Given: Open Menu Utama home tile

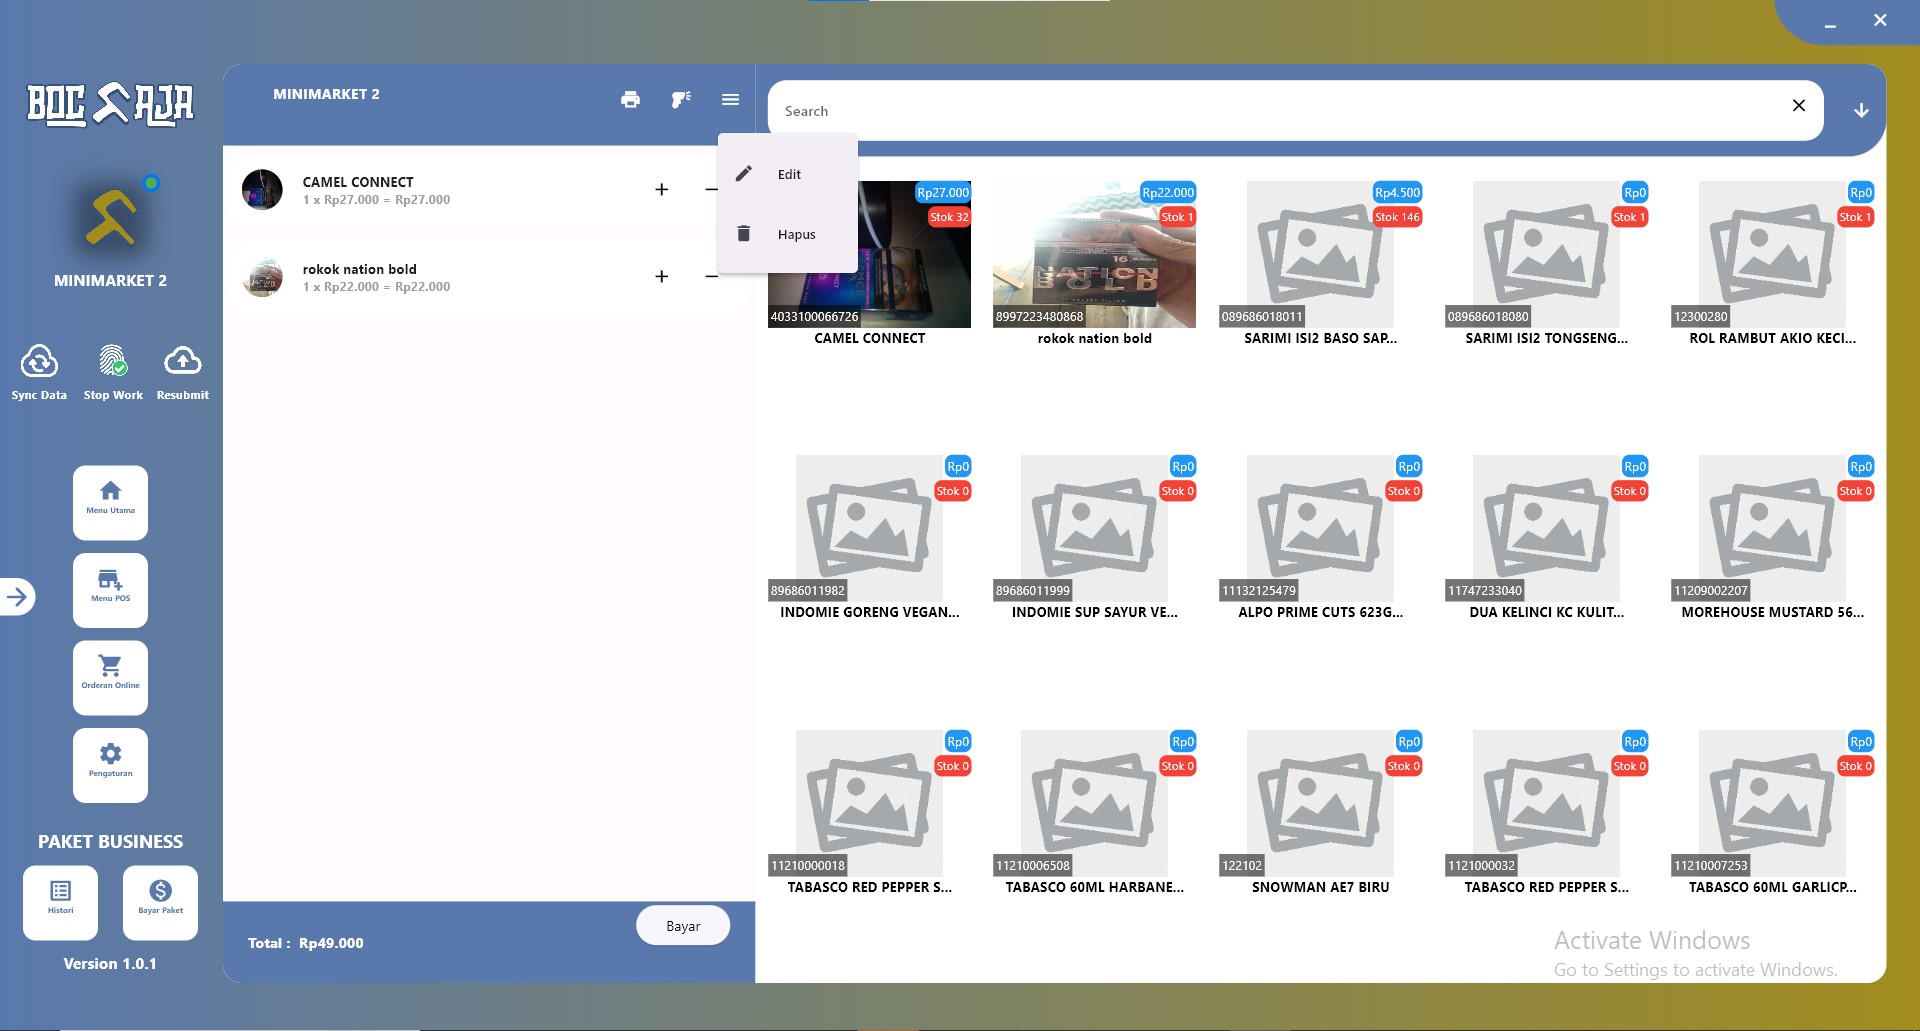Looking at the screenshot, I should click(x=110, y=503).
